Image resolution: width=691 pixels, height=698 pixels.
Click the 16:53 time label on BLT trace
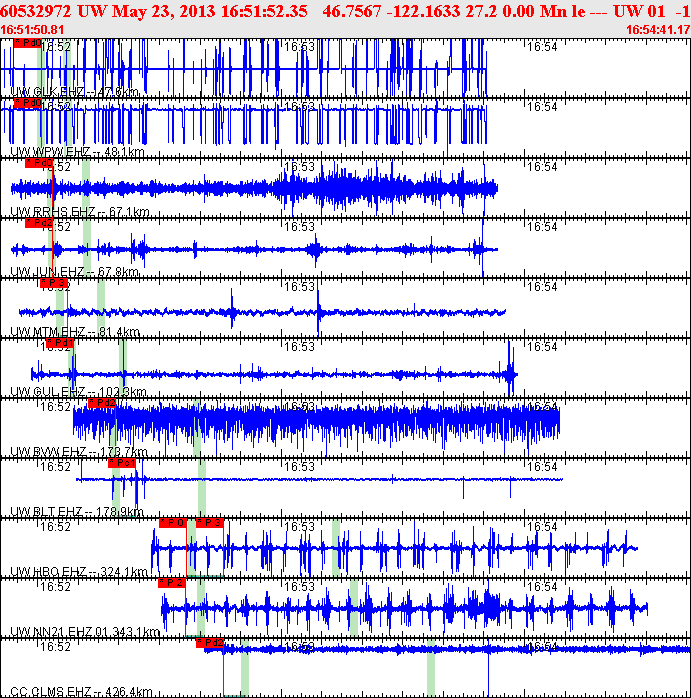tap(300, 467)
